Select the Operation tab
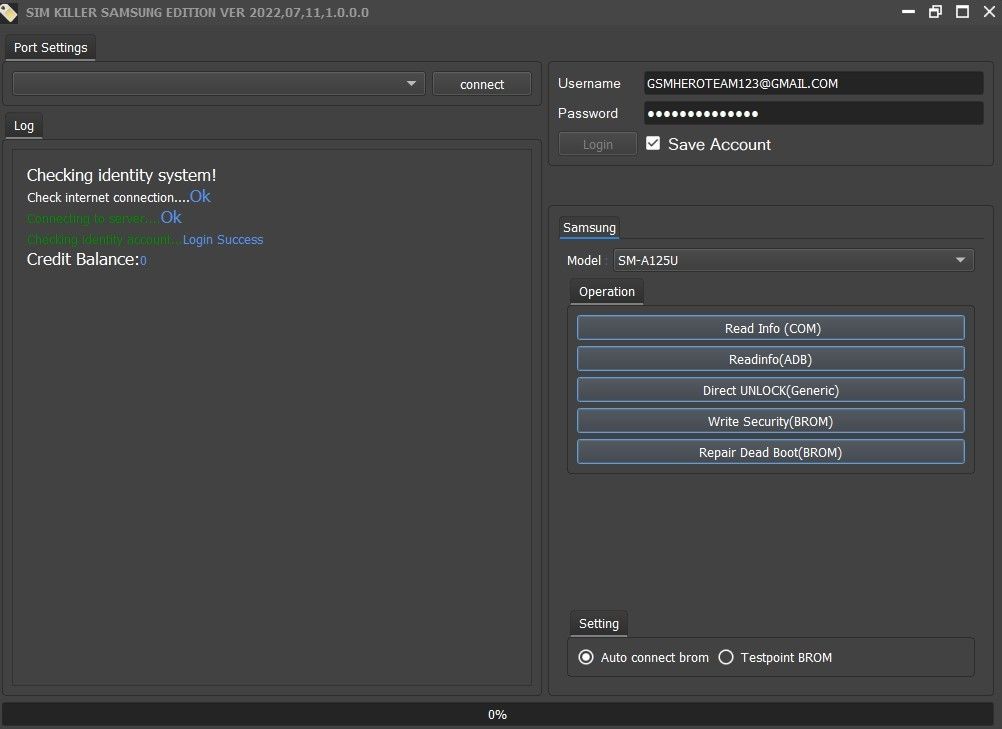Viewport: 1002px width, 729px height. coord(606,292)
